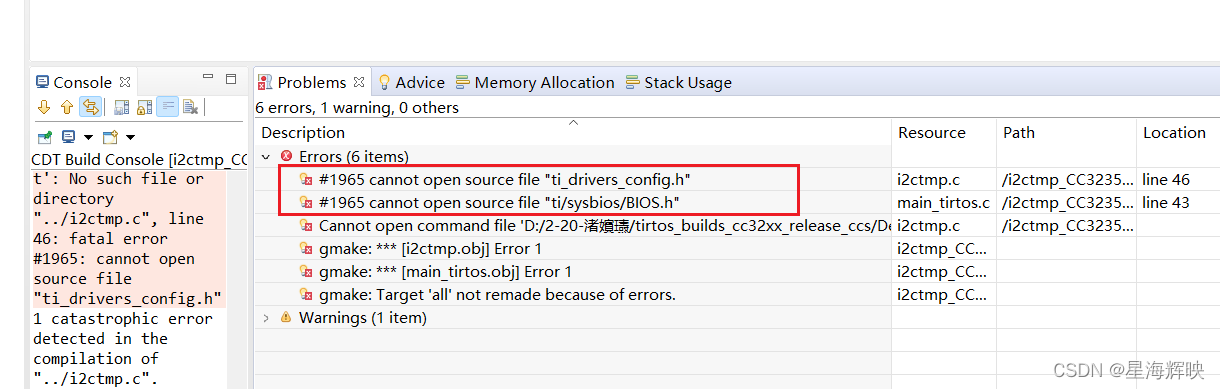Open the Memory Allocation tab
The width and height of the screenshot is (1220, 389).
tap(535, 82)
